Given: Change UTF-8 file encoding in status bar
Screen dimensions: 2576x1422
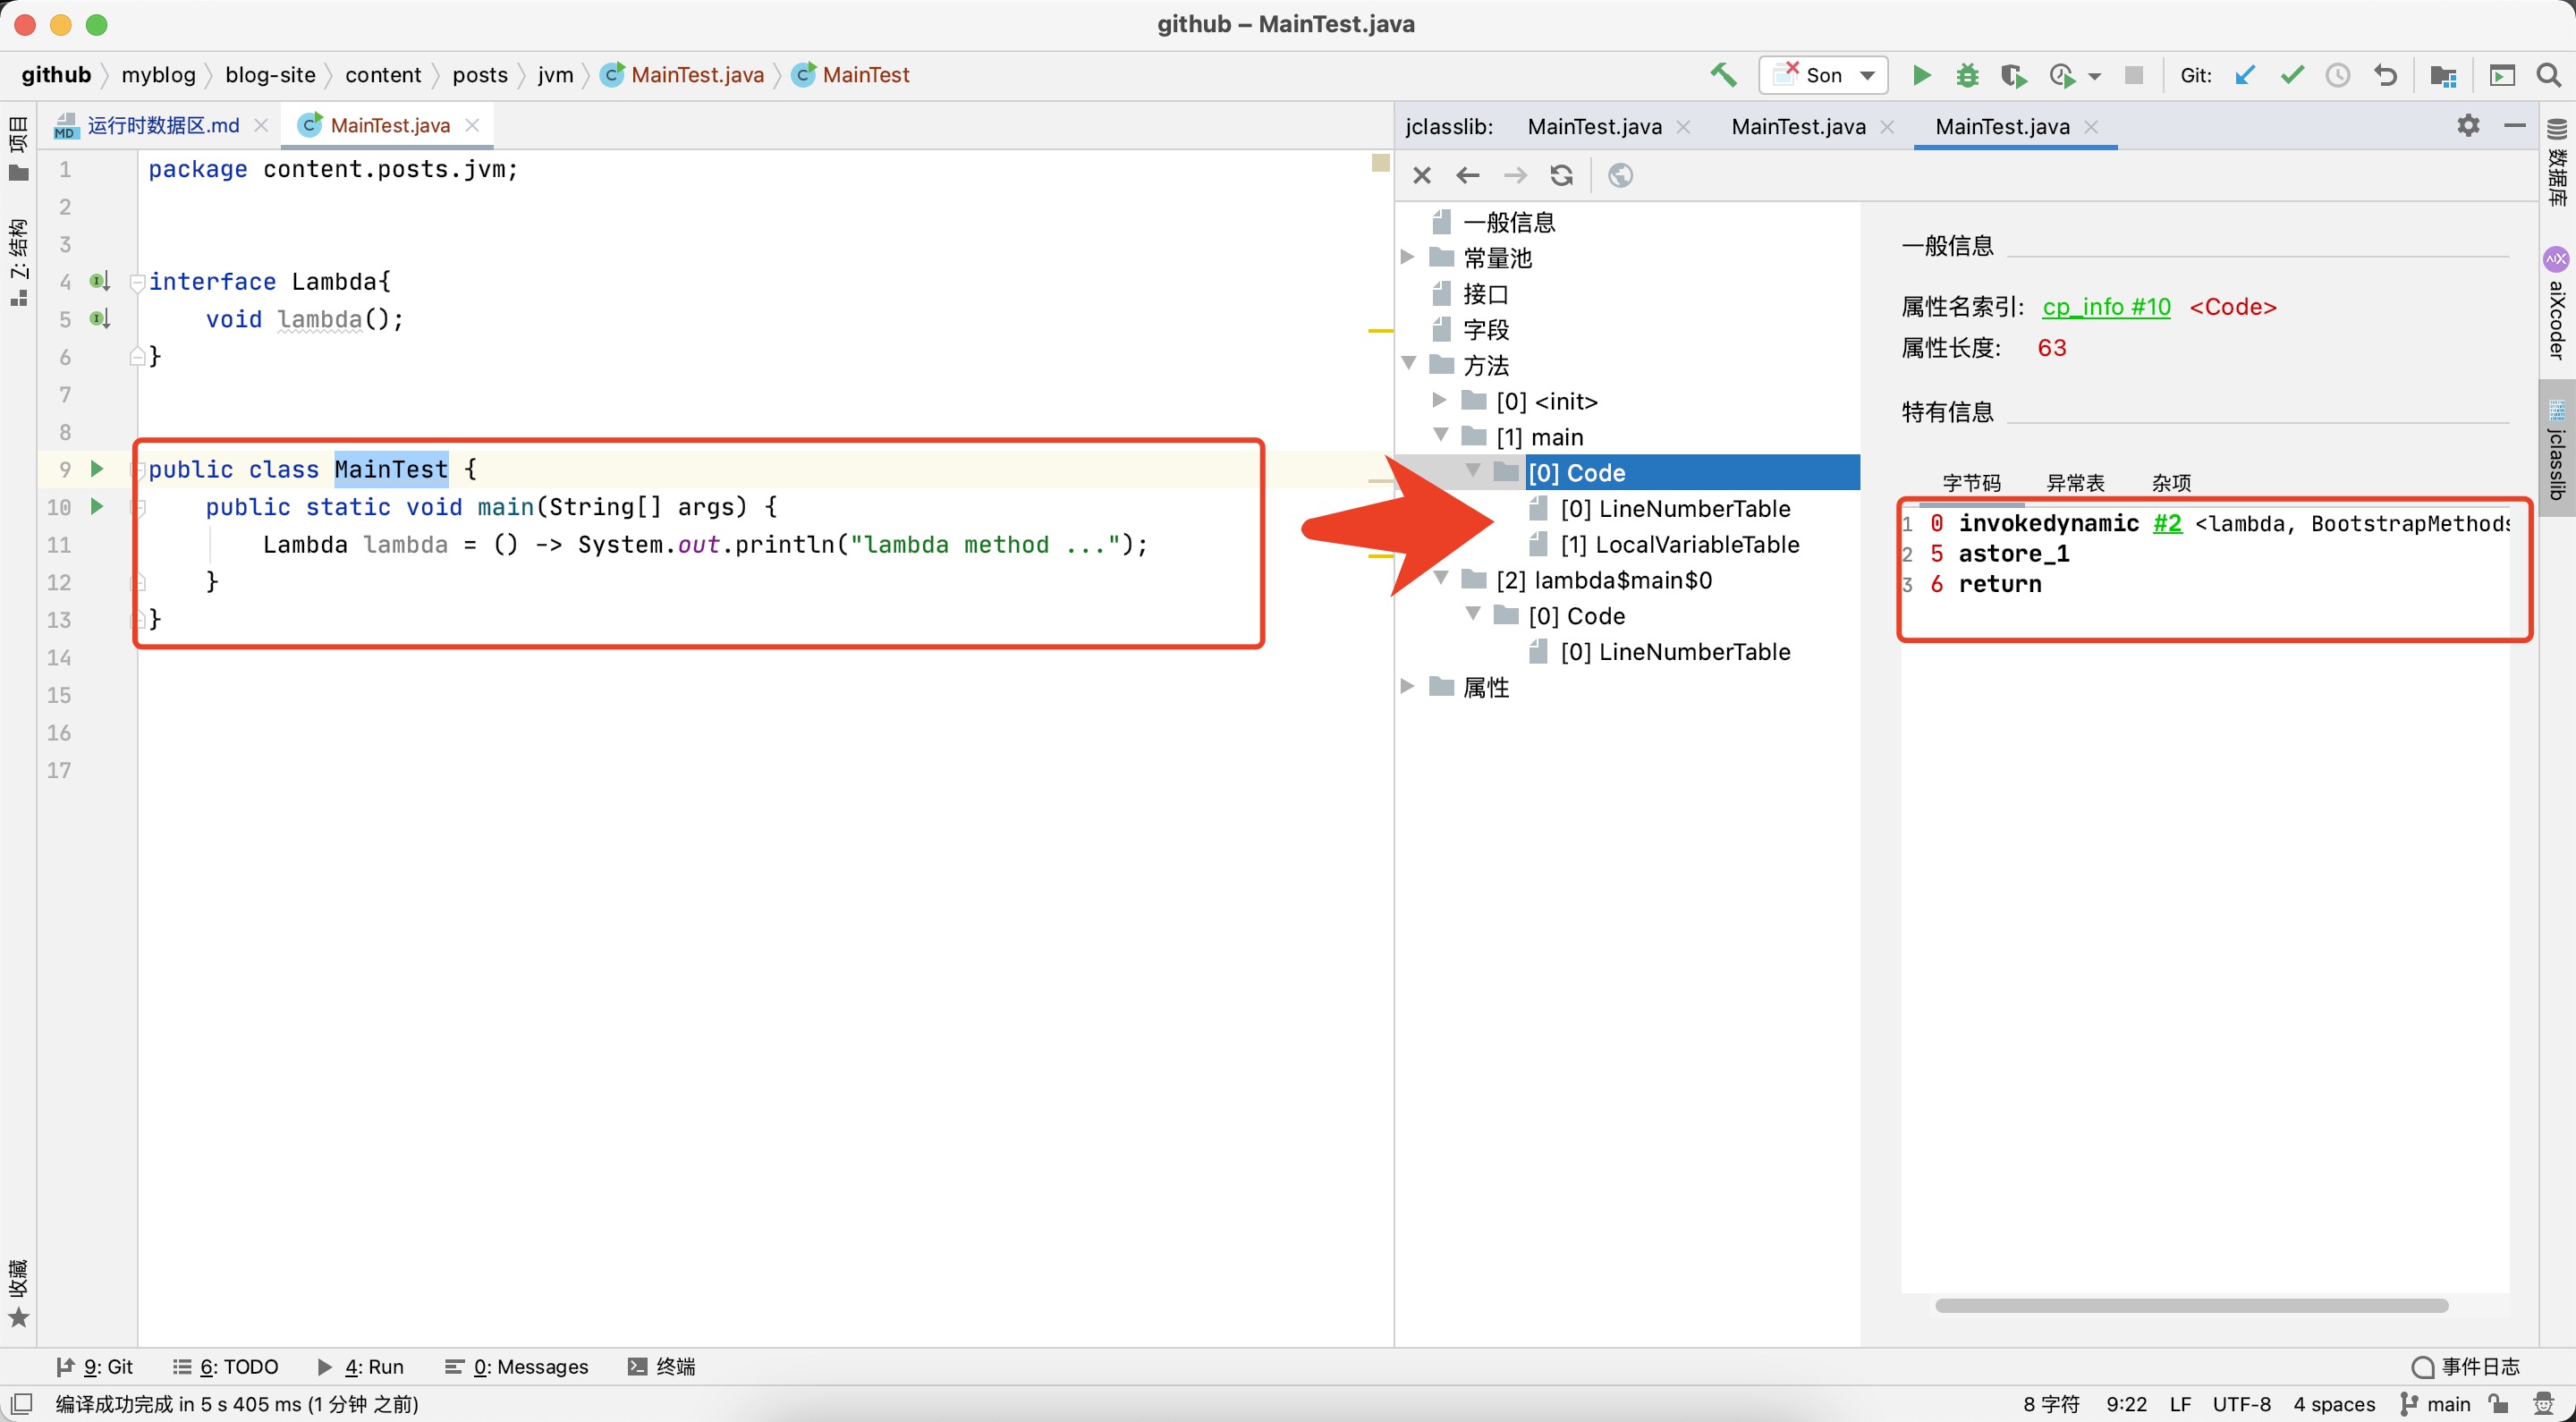Looking at the screenshot, I should pos(2242,1404).
